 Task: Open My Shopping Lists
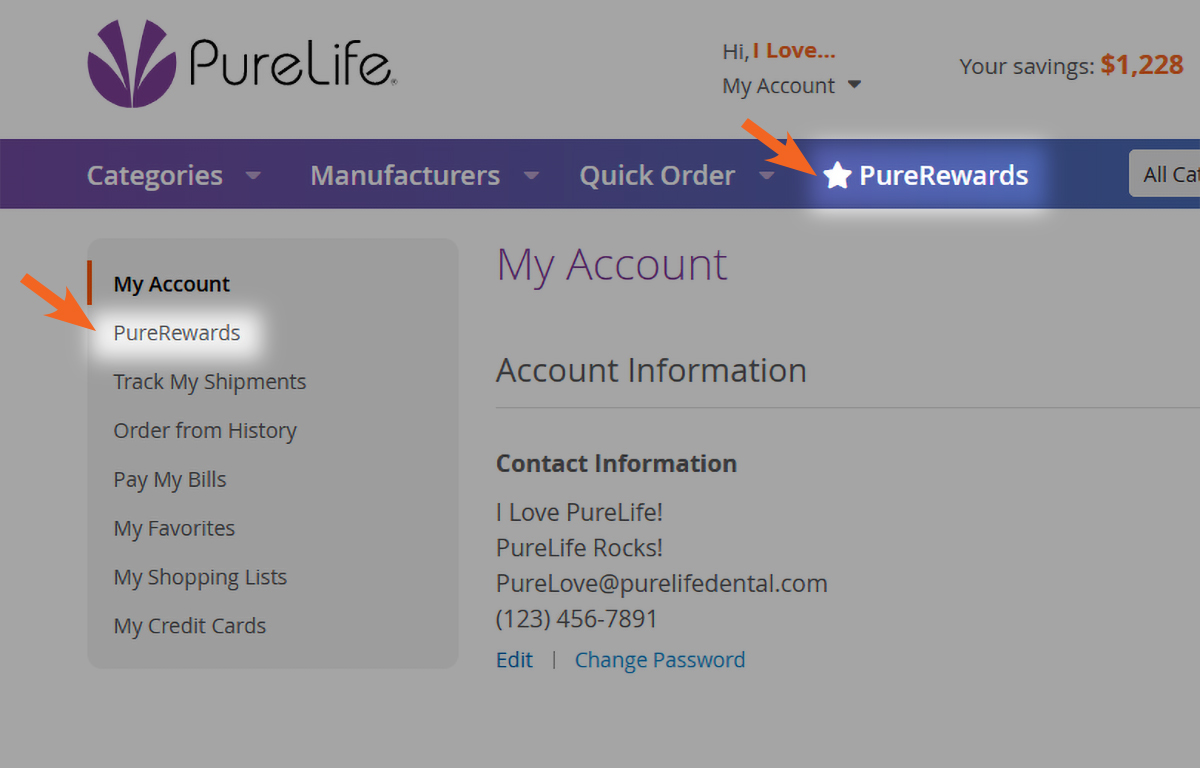[x=200, y=577]
